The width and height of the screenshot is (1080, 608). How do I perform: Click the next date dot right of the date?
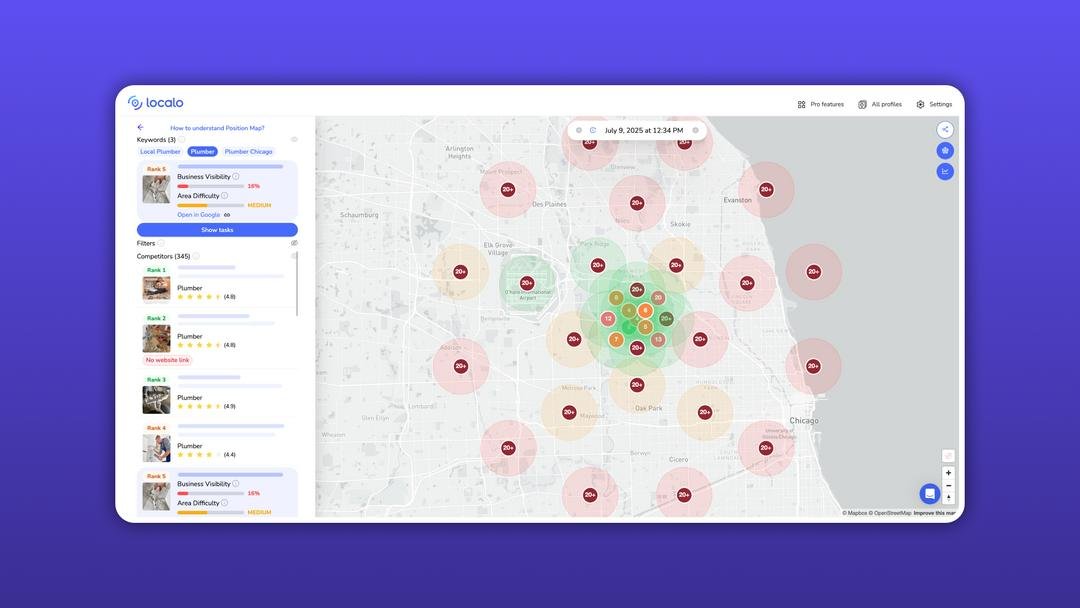(696, 130)
